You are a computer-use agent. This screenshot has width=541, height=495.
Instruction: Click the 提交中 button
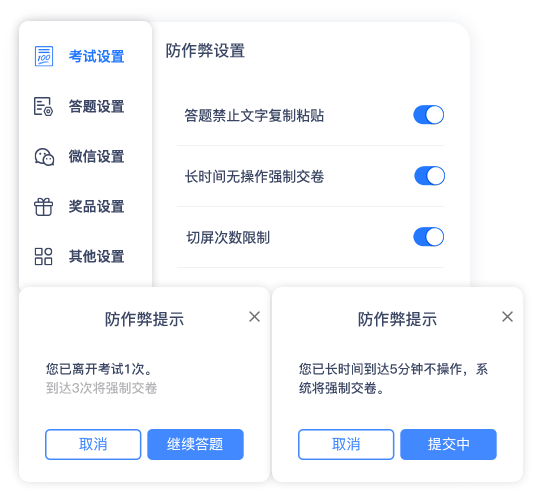[449, 444]
